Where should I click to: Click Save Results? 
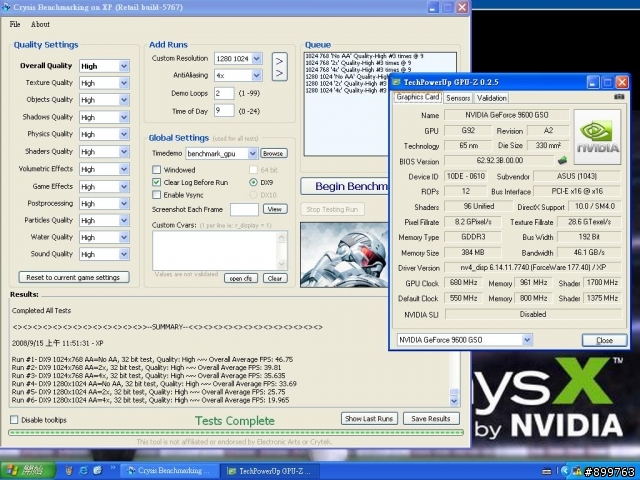click(431, 418)
